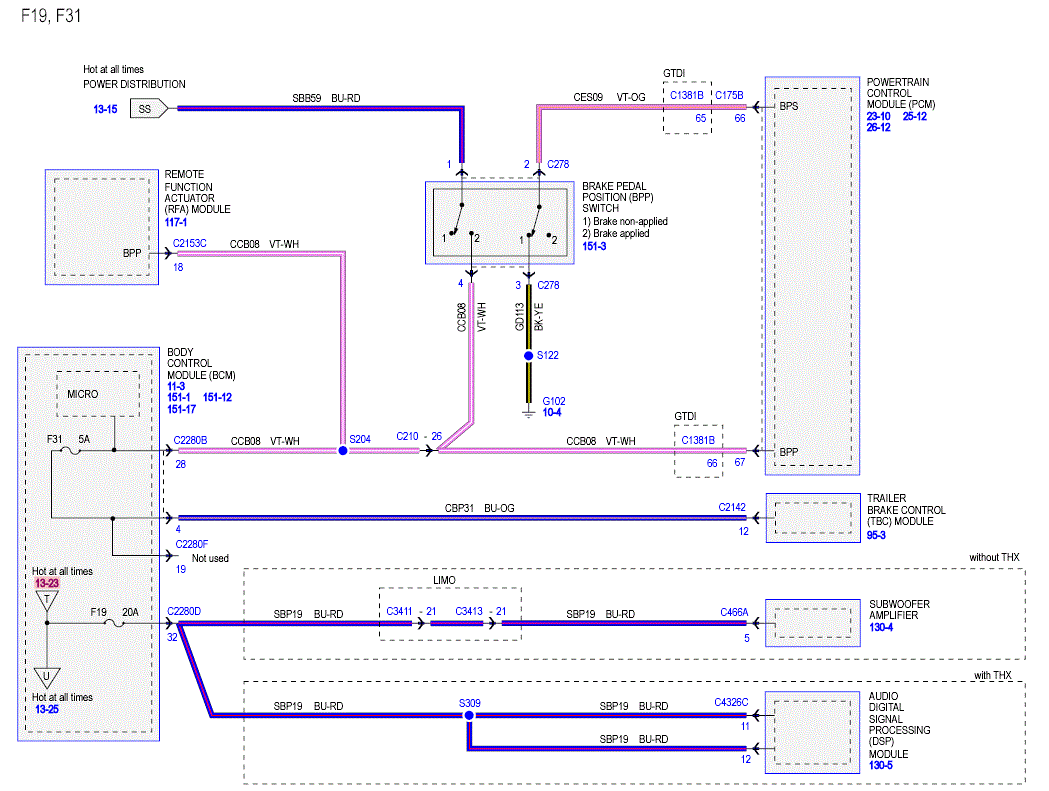Open the 117-1 RFA module reference

coord(176,222)
